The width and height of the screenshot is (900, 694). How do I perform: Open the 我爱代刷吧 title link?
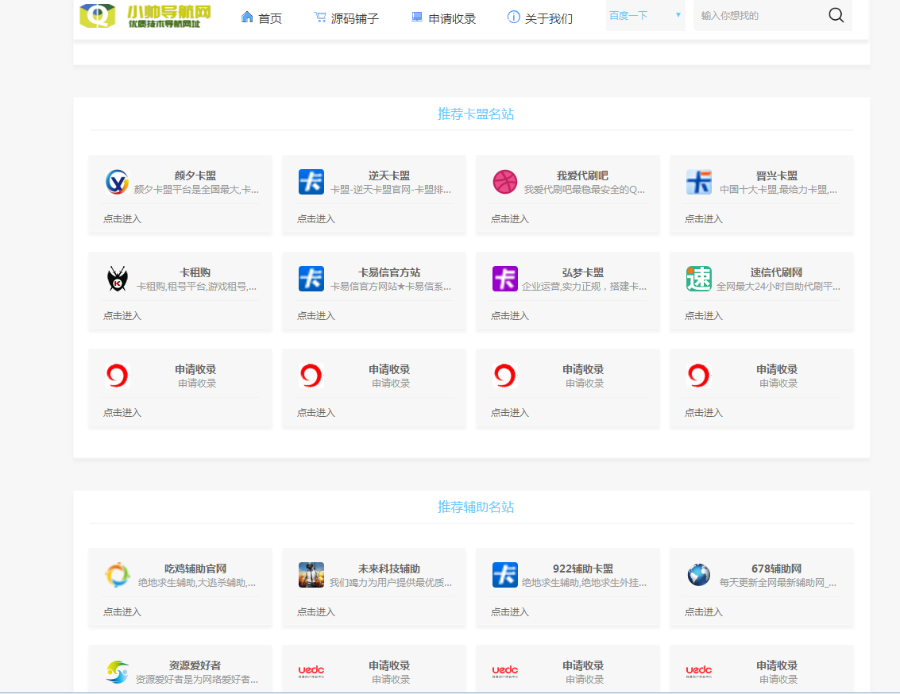[x=583, y=176]
